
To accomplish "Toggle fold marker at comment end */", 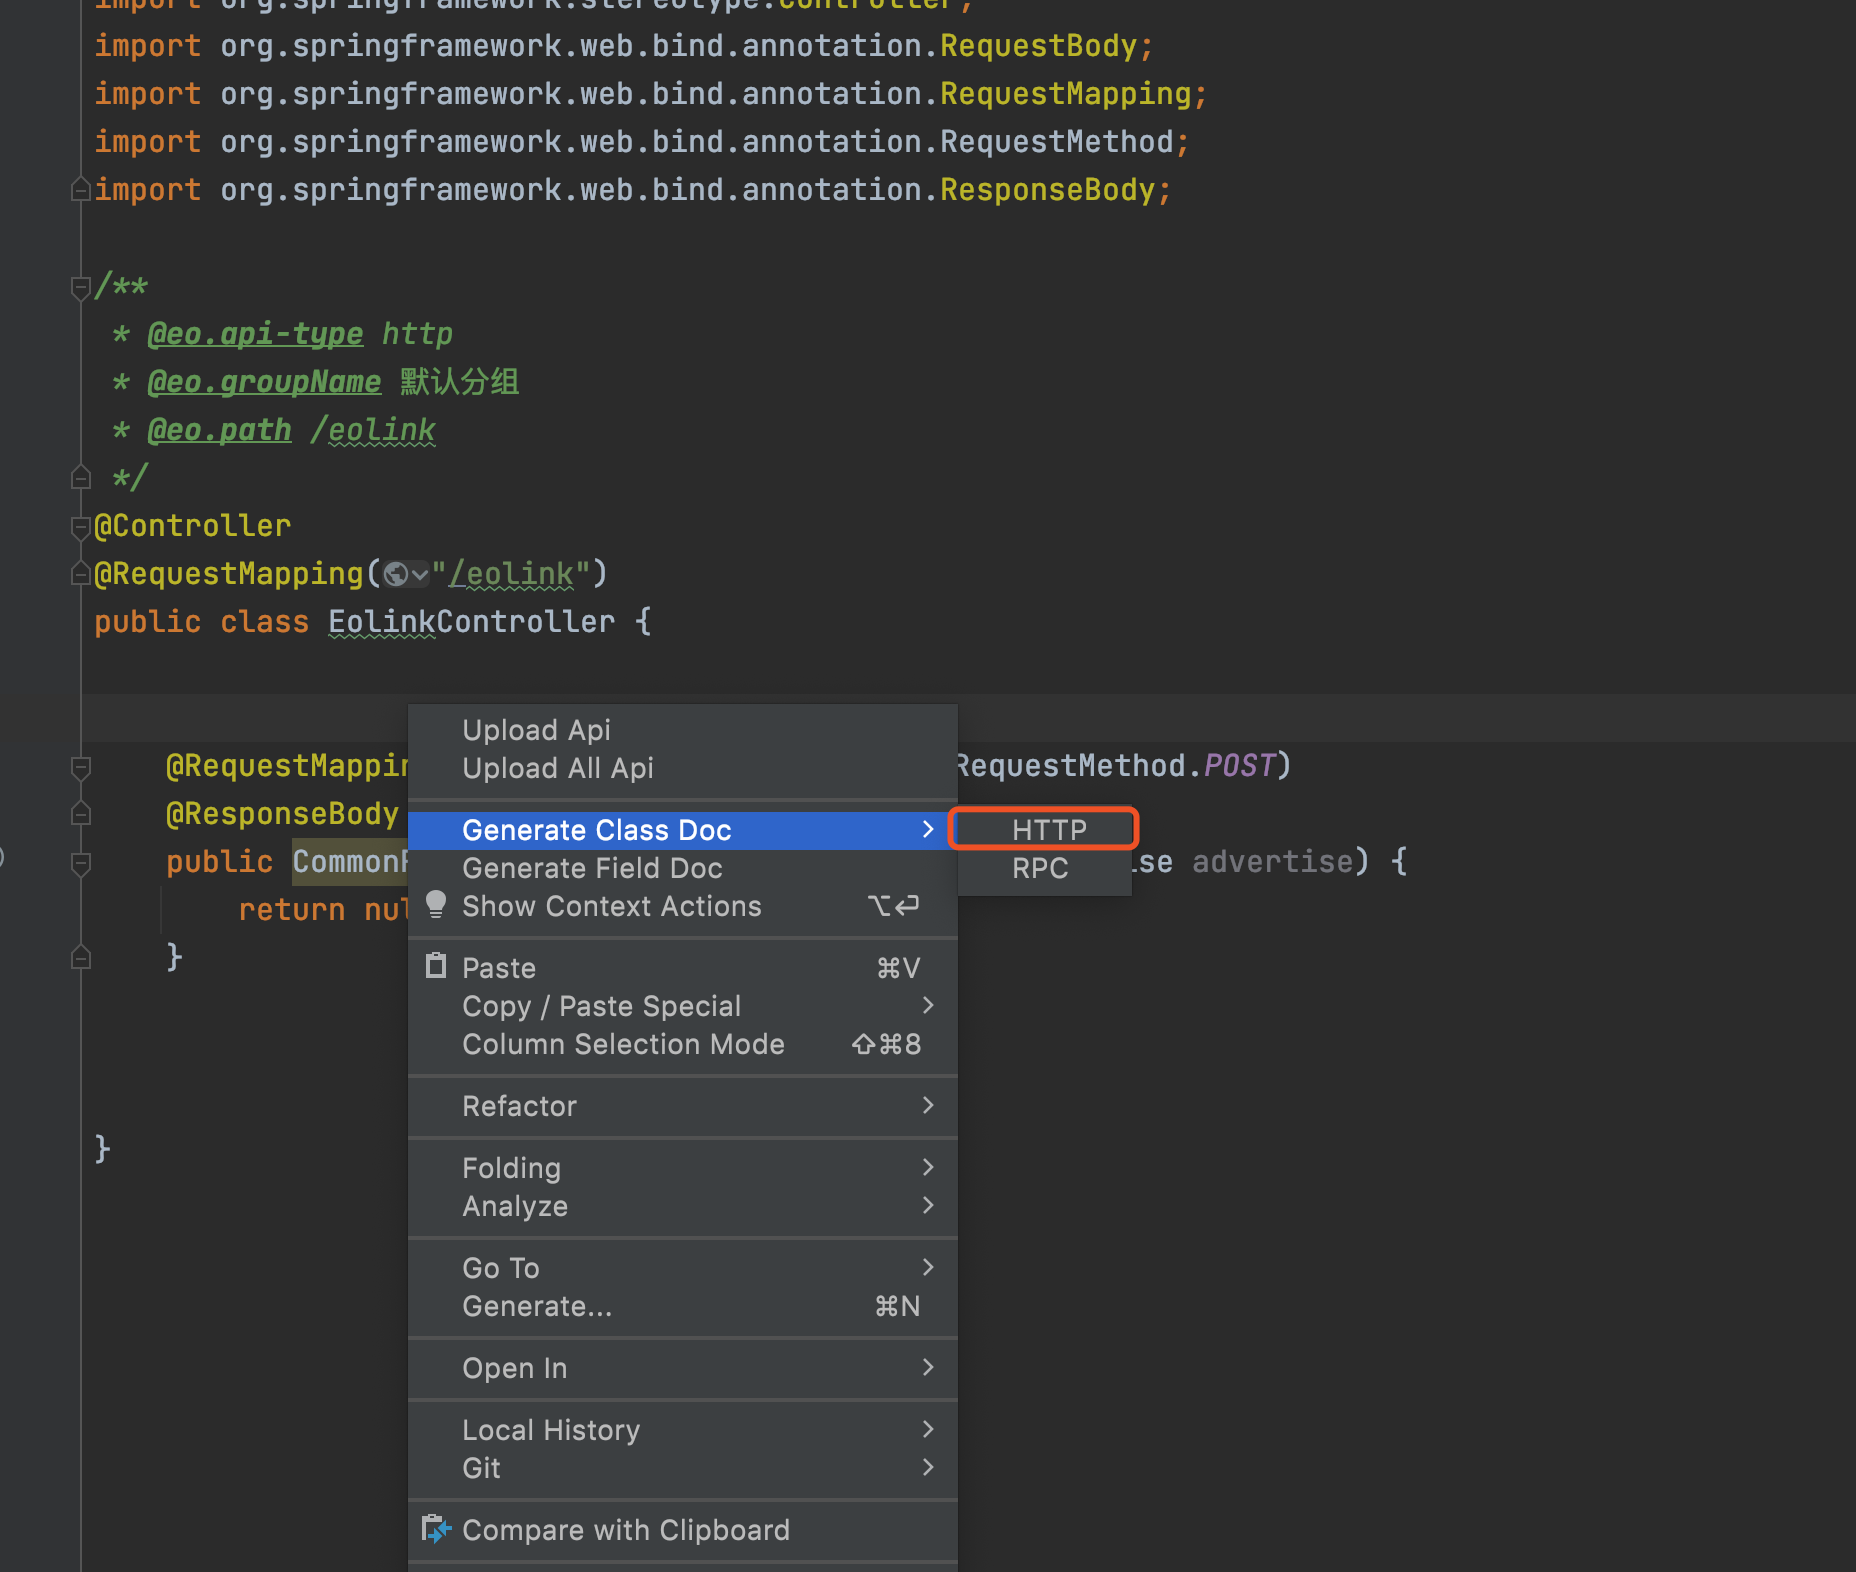I will [x=81, y=477].
